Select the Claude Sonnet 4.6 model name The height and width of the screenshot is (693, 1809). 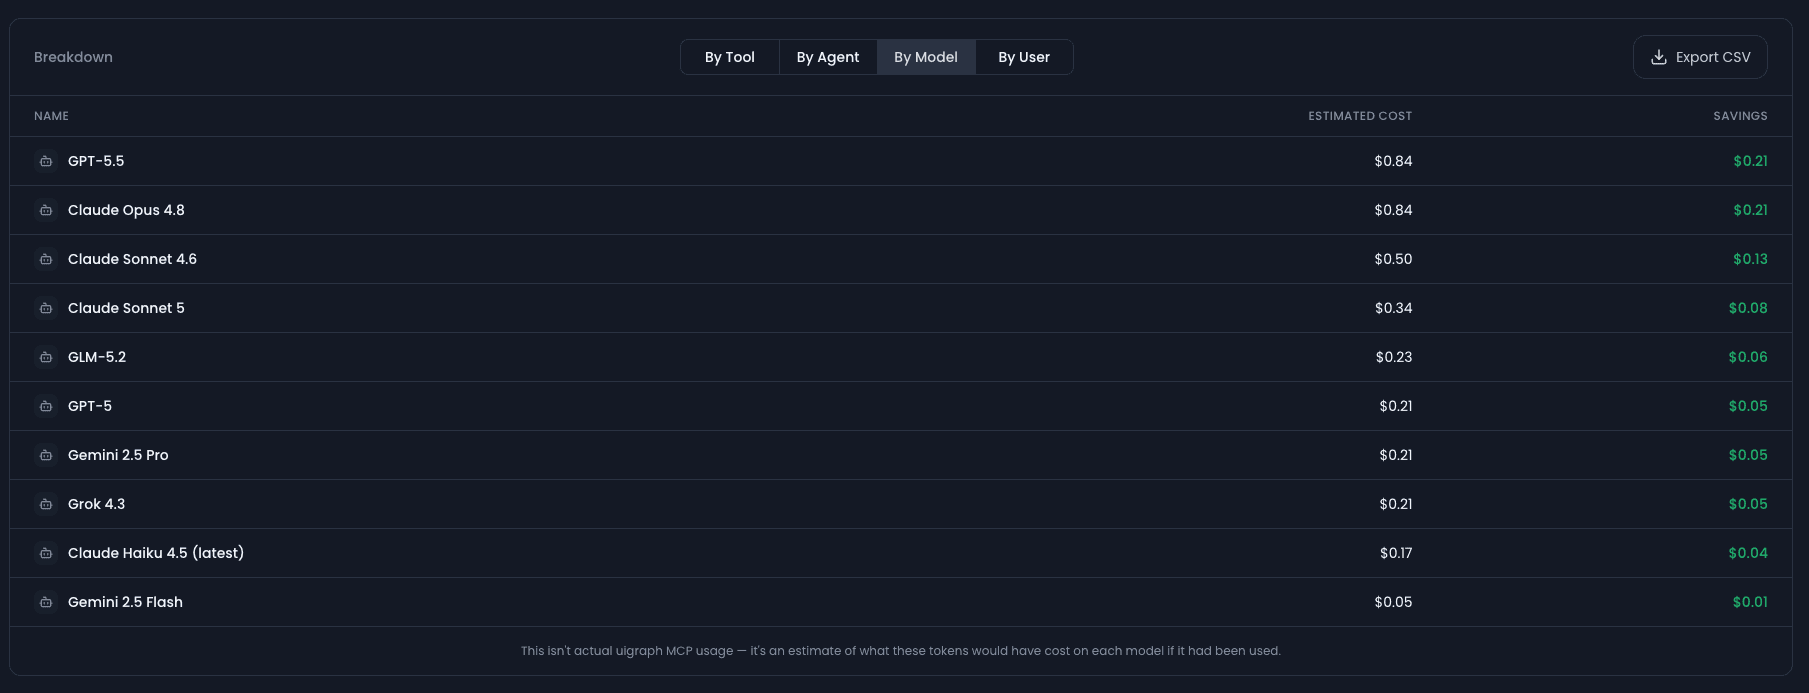(132, 259)
